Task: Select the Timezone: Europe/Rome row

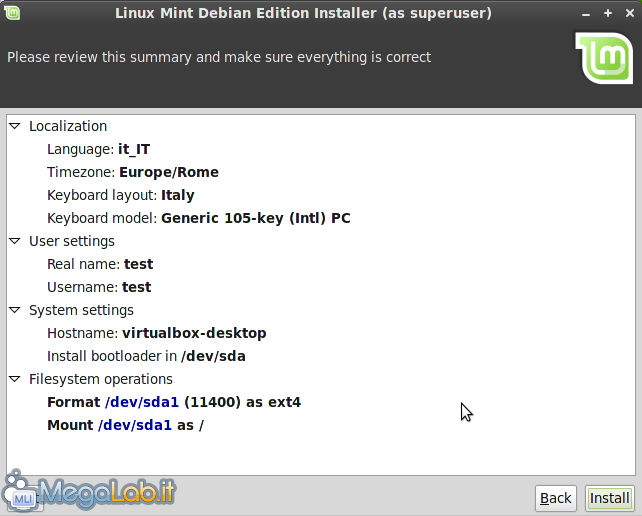Action: (132, 172)
